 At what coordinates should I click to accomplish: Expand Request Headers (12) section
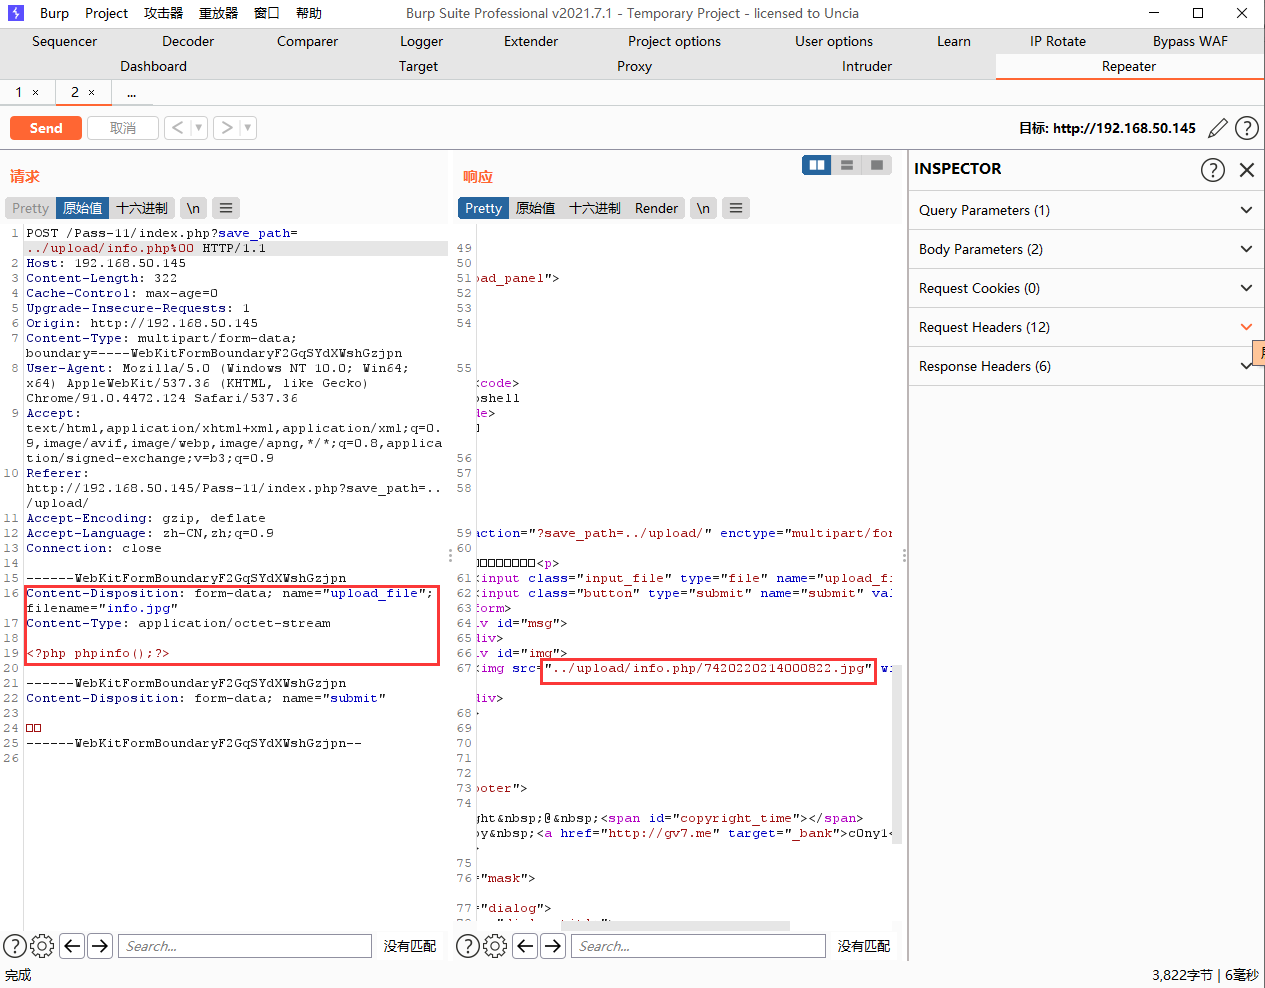coord(1085,327)
